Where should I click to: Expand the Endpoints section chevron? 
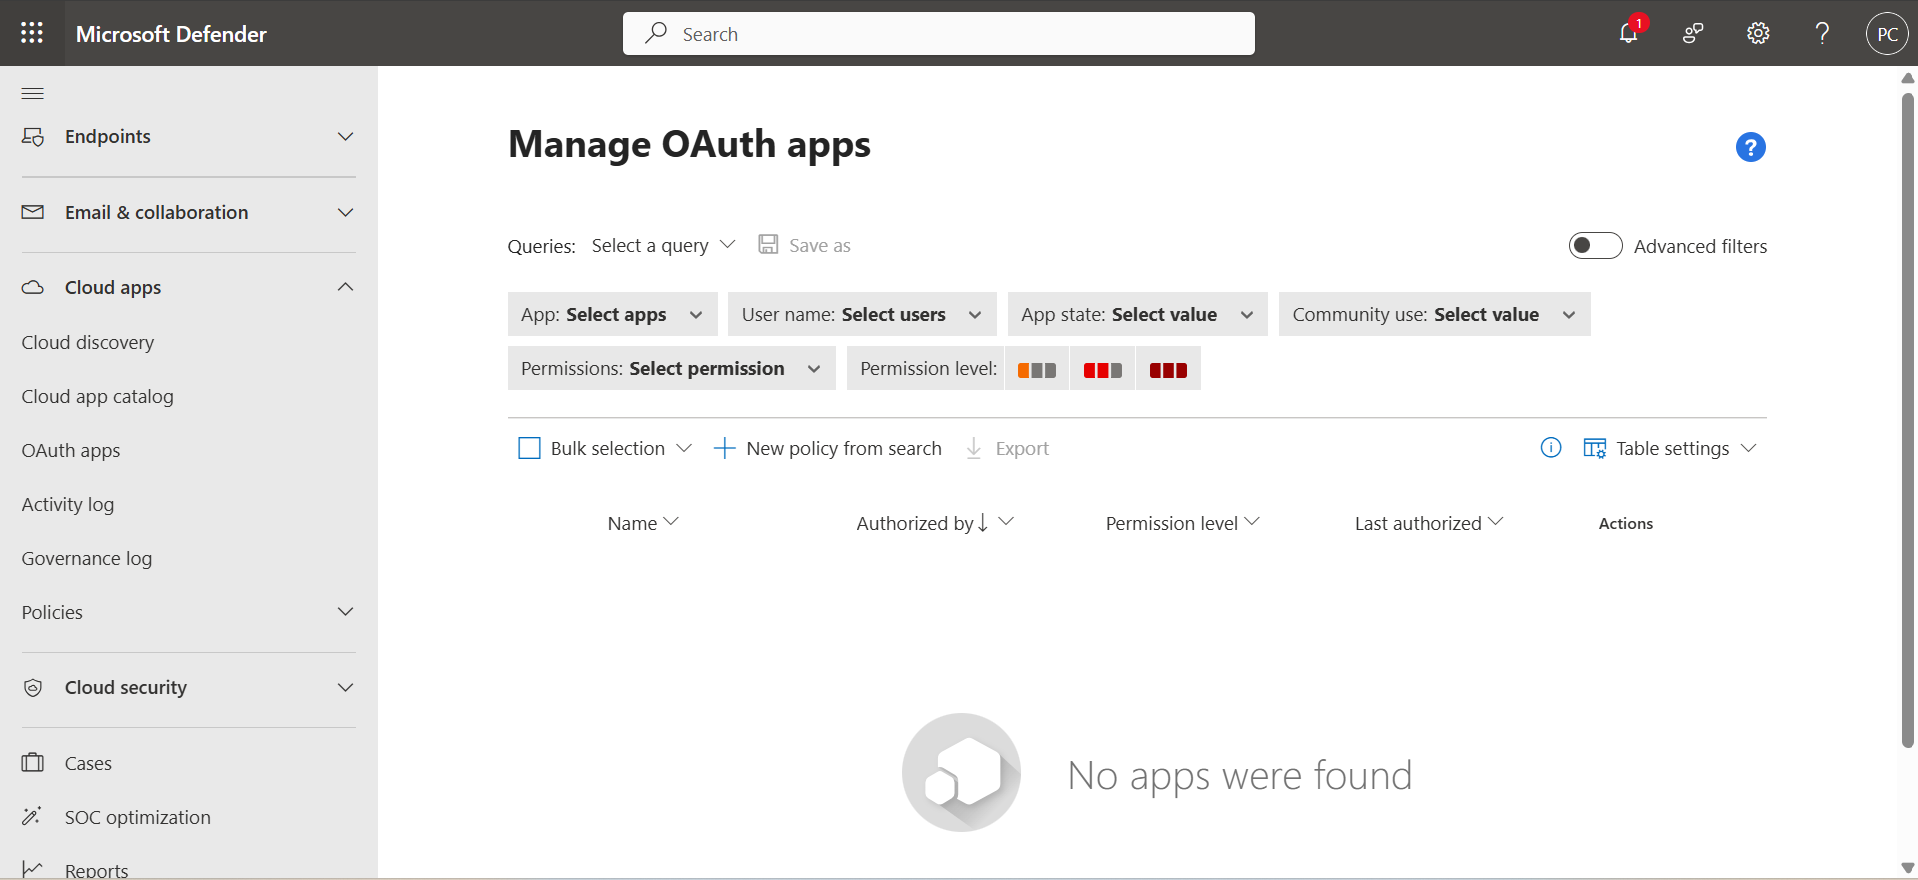(x=346, y=136)
